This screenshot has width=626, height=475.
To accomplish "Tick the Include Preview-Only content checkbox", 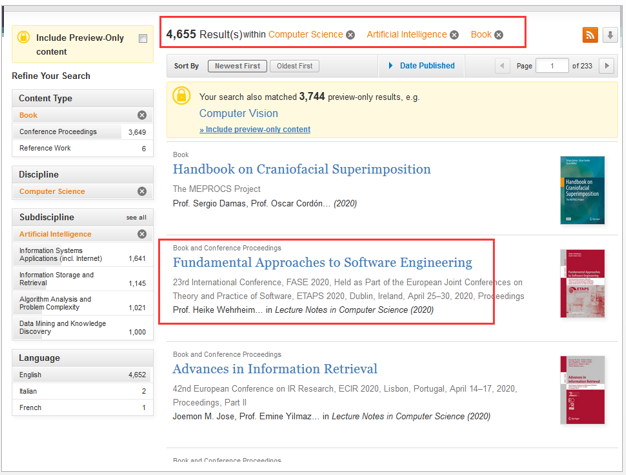I will click(143, 38).
